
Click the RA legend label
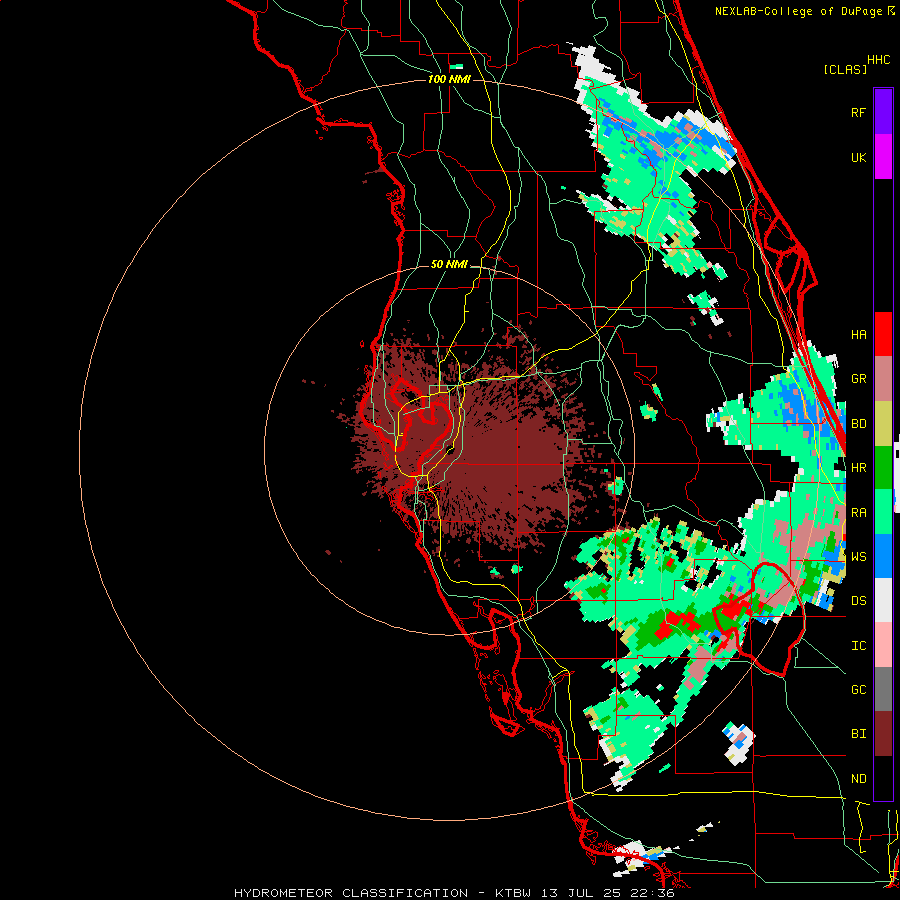[858, 513]
